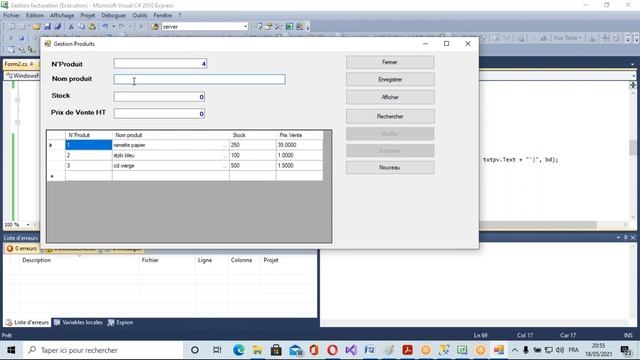Image resolution: width=640 pixels, height=360 pixels.
Task: Click the Redo toolbar icon
Action: tap(122, 27)
